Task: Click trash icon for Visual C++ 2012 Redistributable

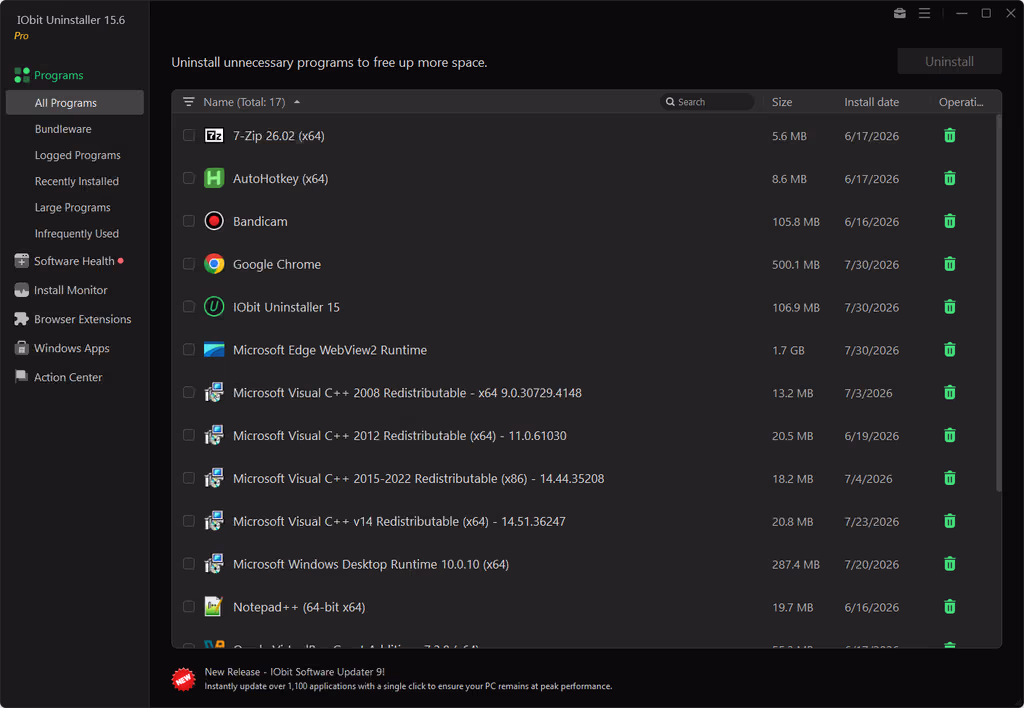Action: tap(950, 436)
